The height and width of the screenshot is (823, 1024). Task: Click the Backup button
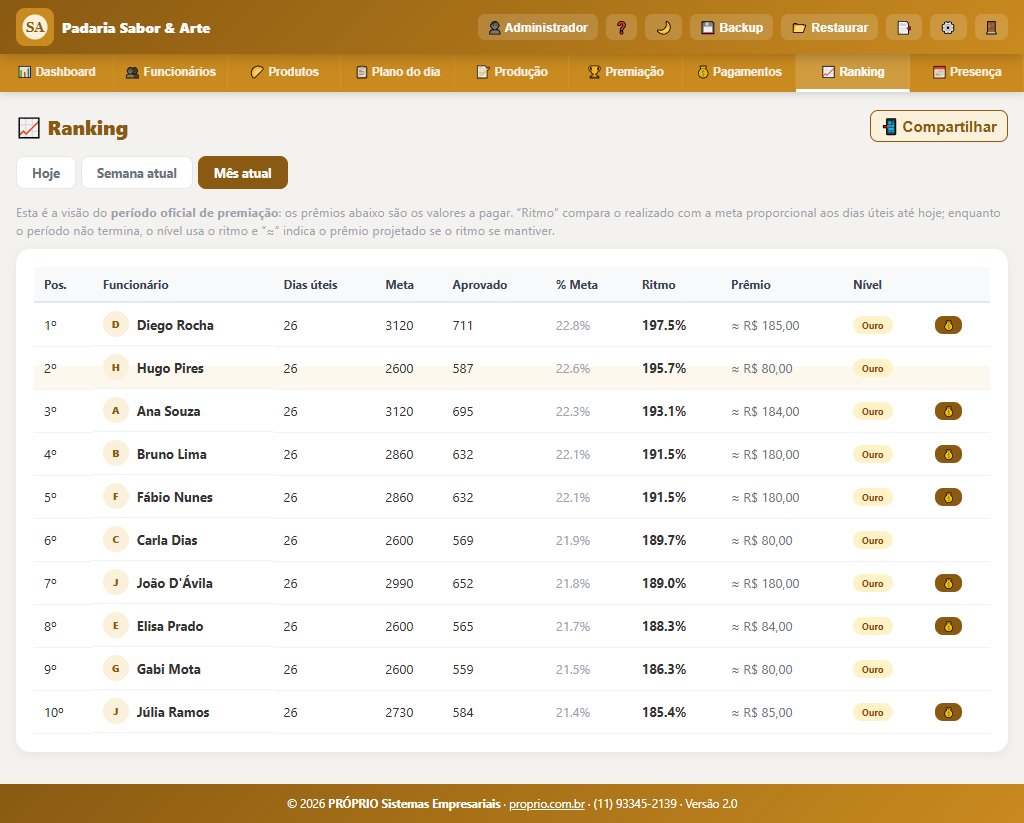pos(731,27)
